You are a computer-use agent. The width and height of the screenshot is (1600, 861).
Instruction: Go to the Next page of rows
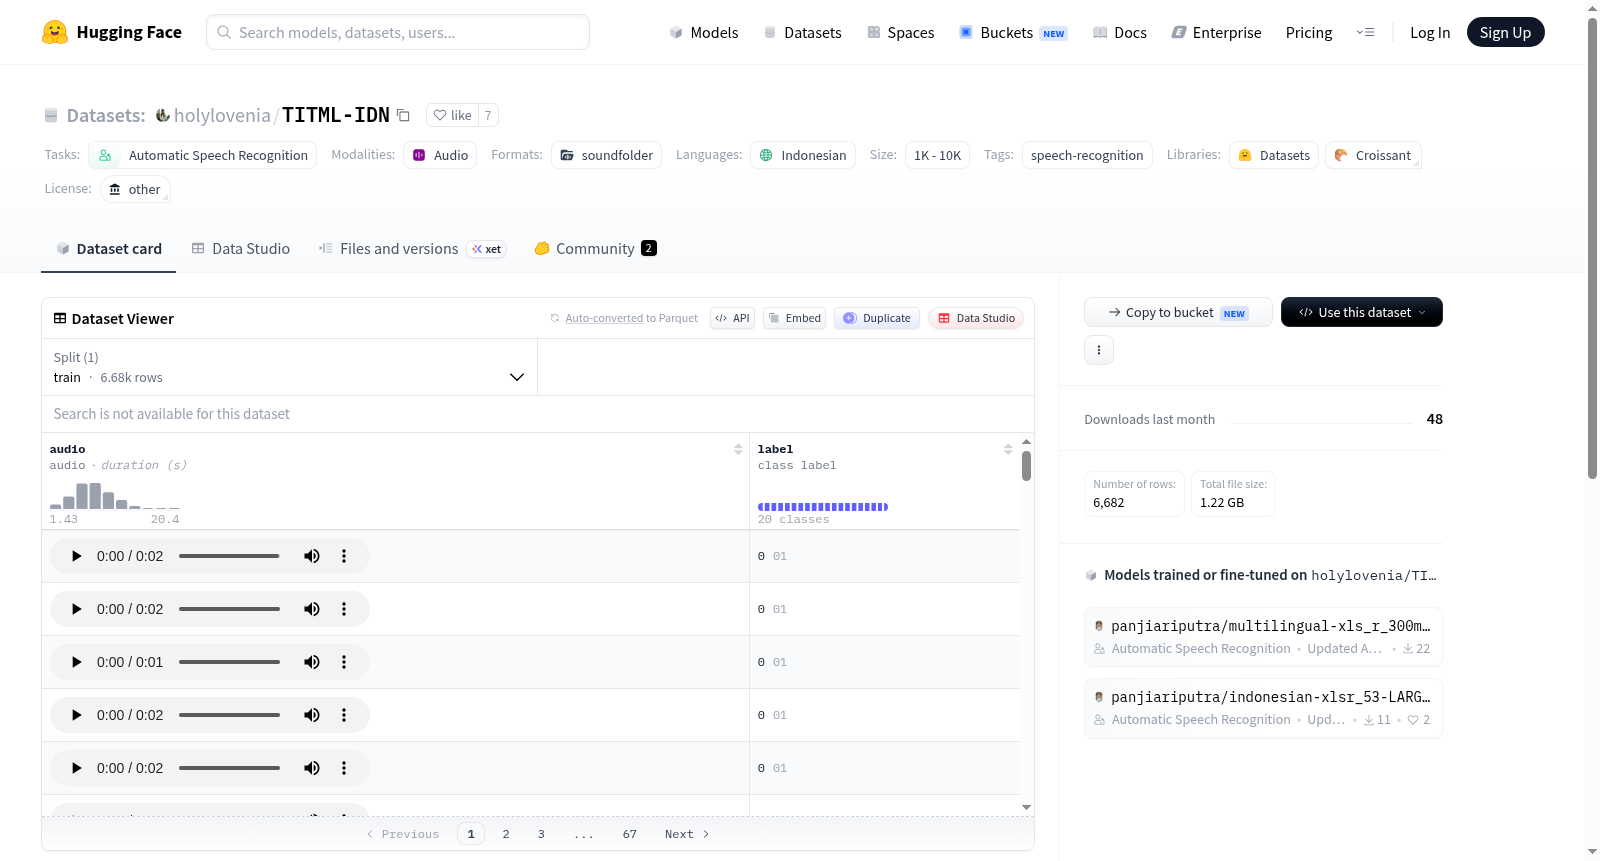click(687, 834)
